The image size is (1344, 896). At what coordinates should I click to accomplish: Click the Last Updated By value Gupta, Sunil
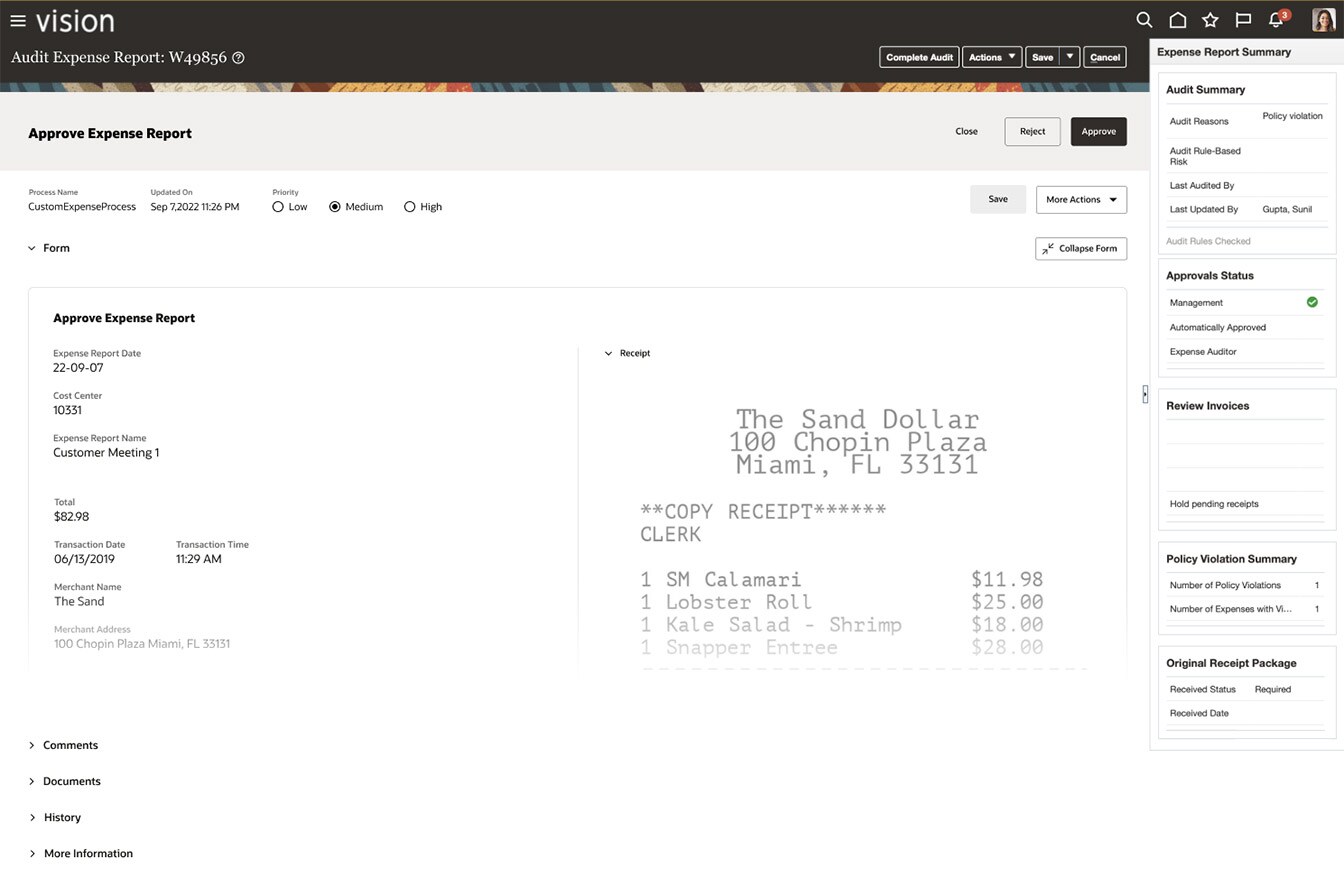(x=1287, y=210)
